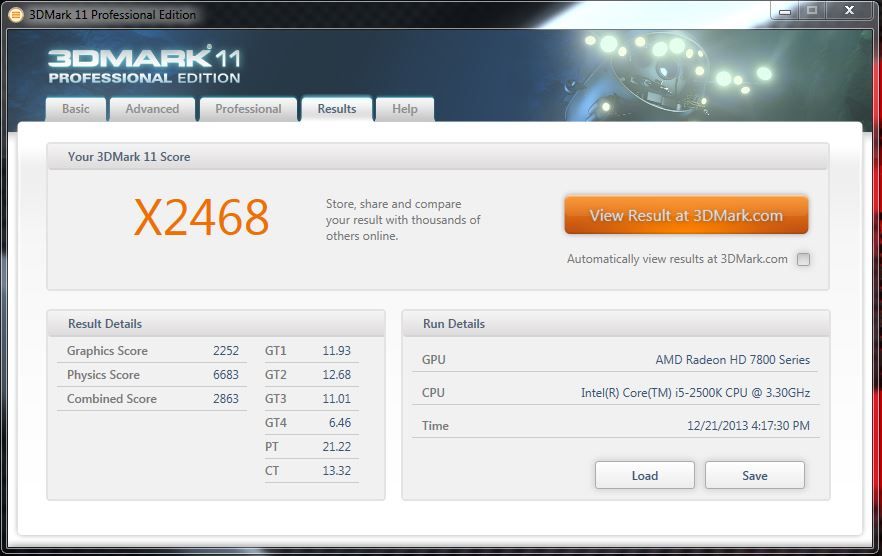Viewport: 882px width, 556px height.
Task: Click the Load button
Action: tap(644, 475)
